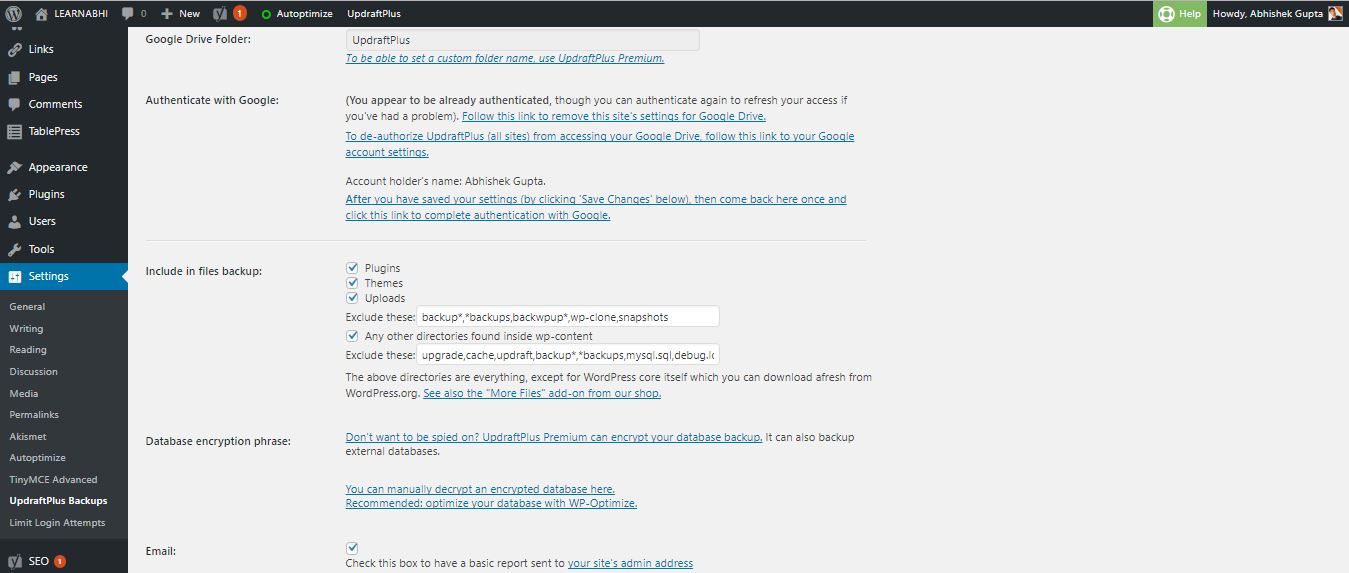
Task: Click the wp-content 'Exclude these' text field
Action: [x=568, y=355]
